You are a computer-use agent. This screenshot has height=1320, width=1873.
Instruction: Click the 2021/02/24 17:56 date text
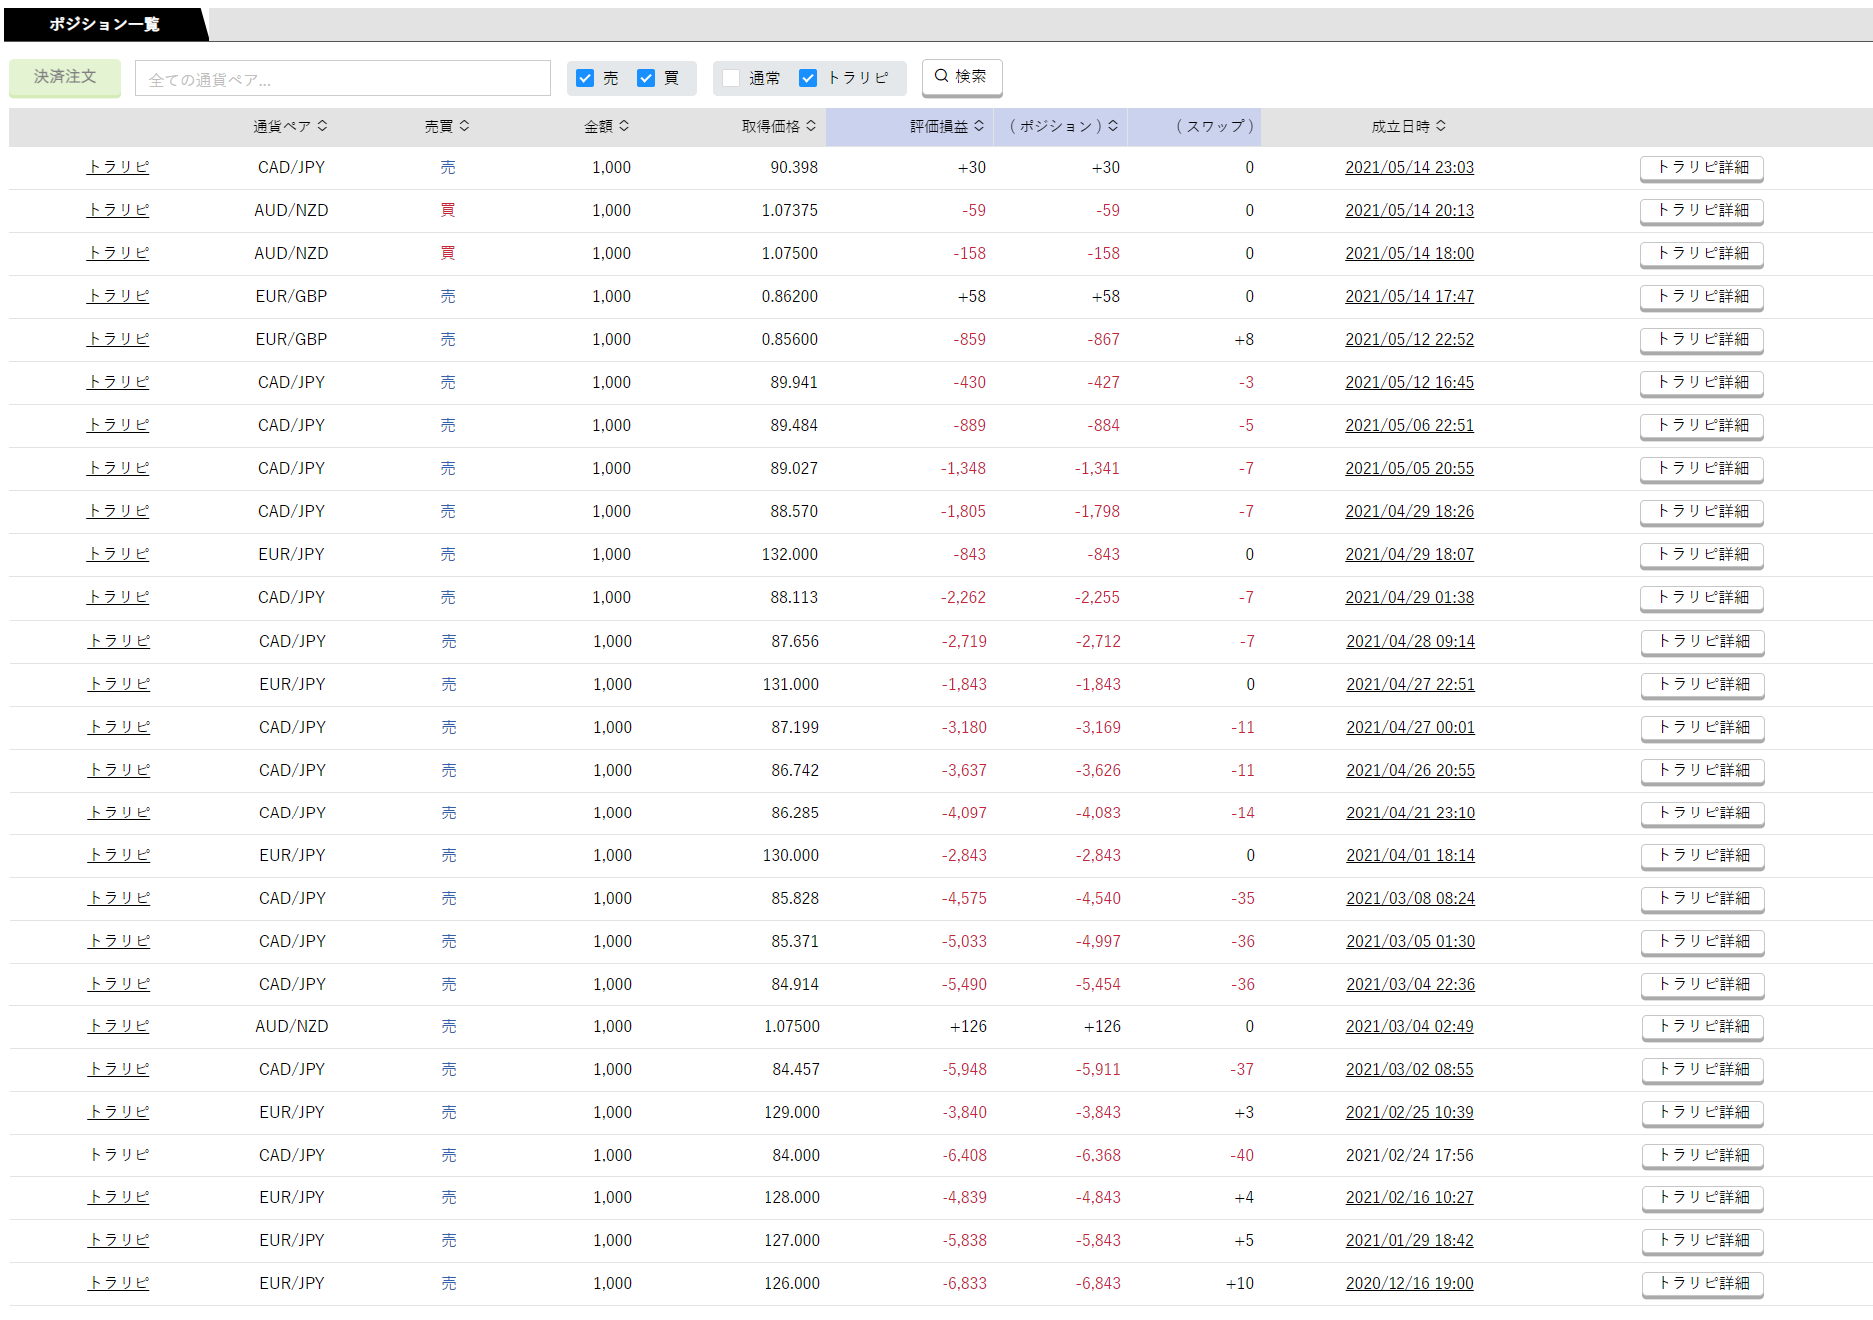1409,1156
